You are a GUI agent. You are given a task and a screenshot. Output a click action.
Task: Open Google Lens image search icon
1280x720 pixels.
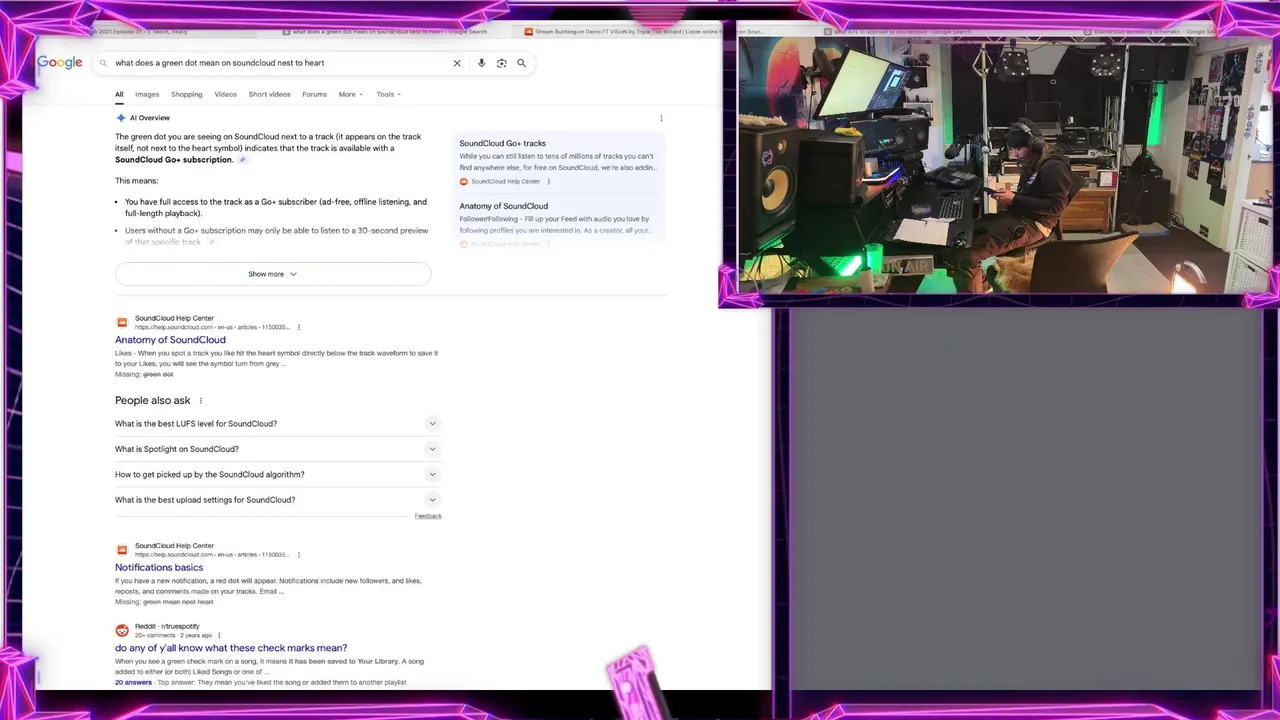(501, 63)
